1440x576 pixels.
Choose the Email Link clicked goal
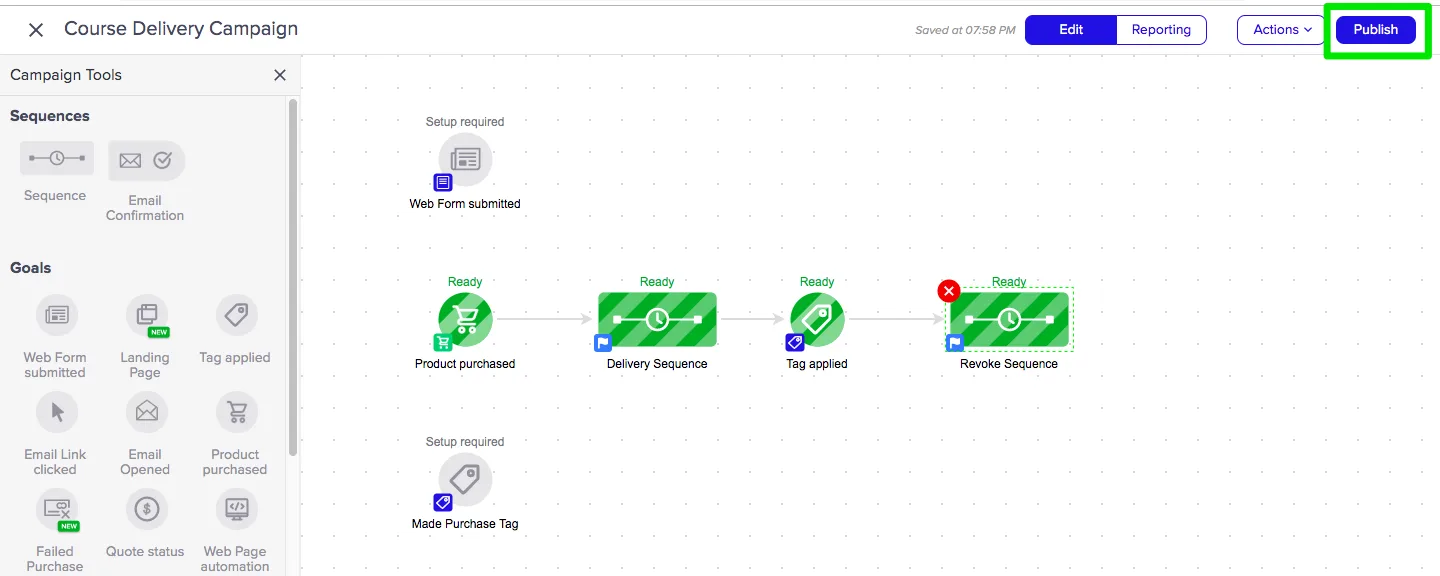coord(56,412)
